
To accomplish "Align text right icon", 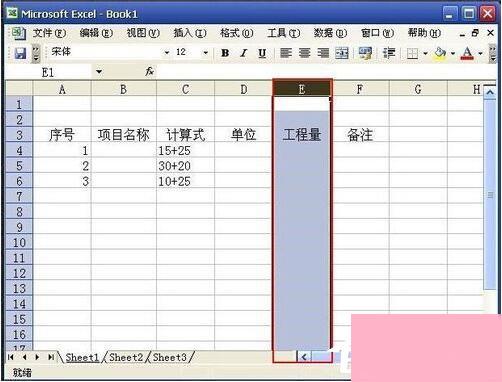I will click(323, 53).
